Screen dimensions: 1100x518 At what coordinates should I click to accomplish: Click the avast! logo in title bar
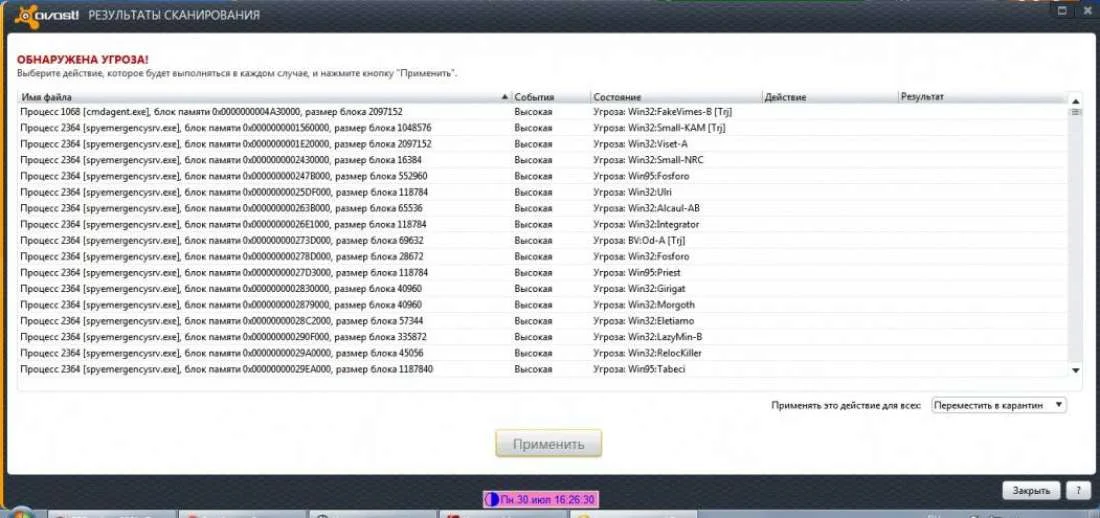(x=48, y=15)
